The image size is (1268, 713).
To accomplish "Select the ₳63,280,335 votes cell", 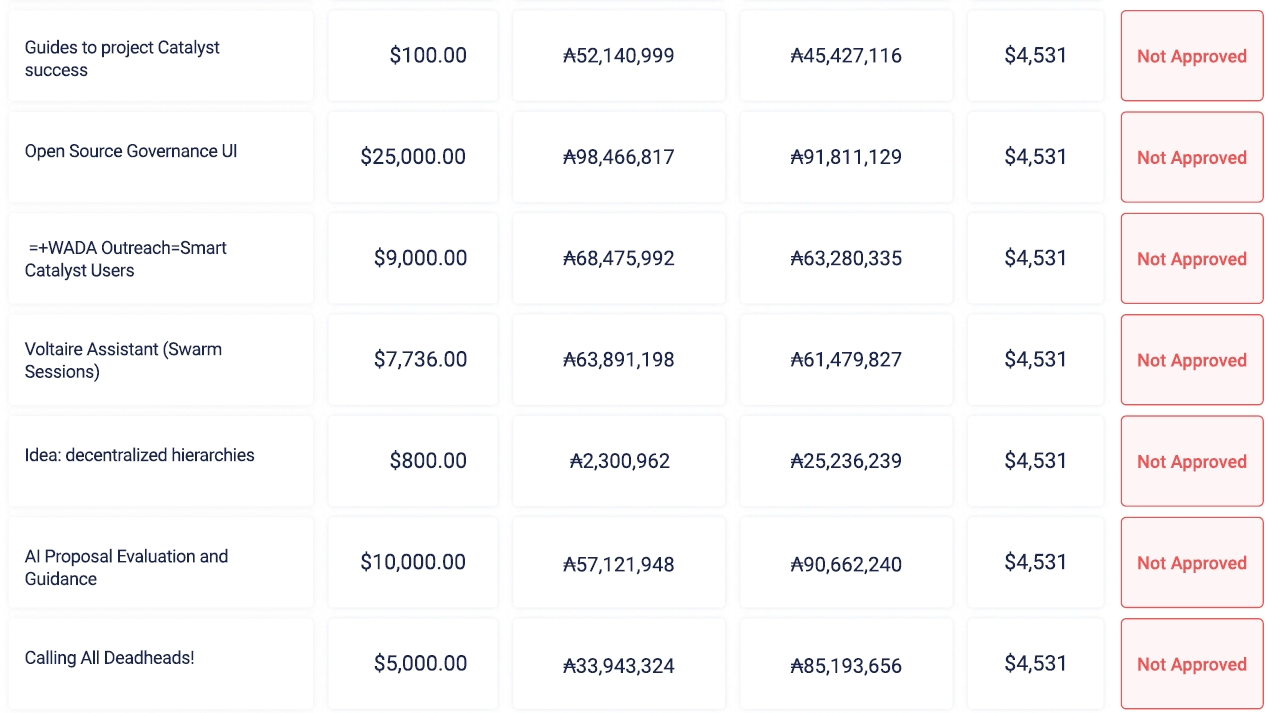I will tap(846, 259).
